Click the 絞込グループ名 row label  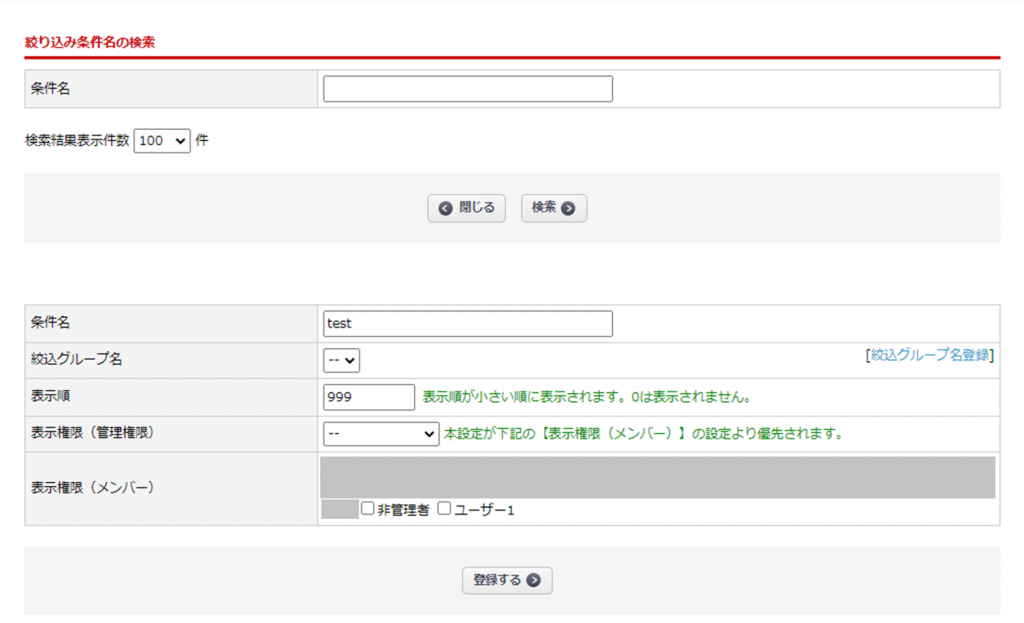[76, 359]
